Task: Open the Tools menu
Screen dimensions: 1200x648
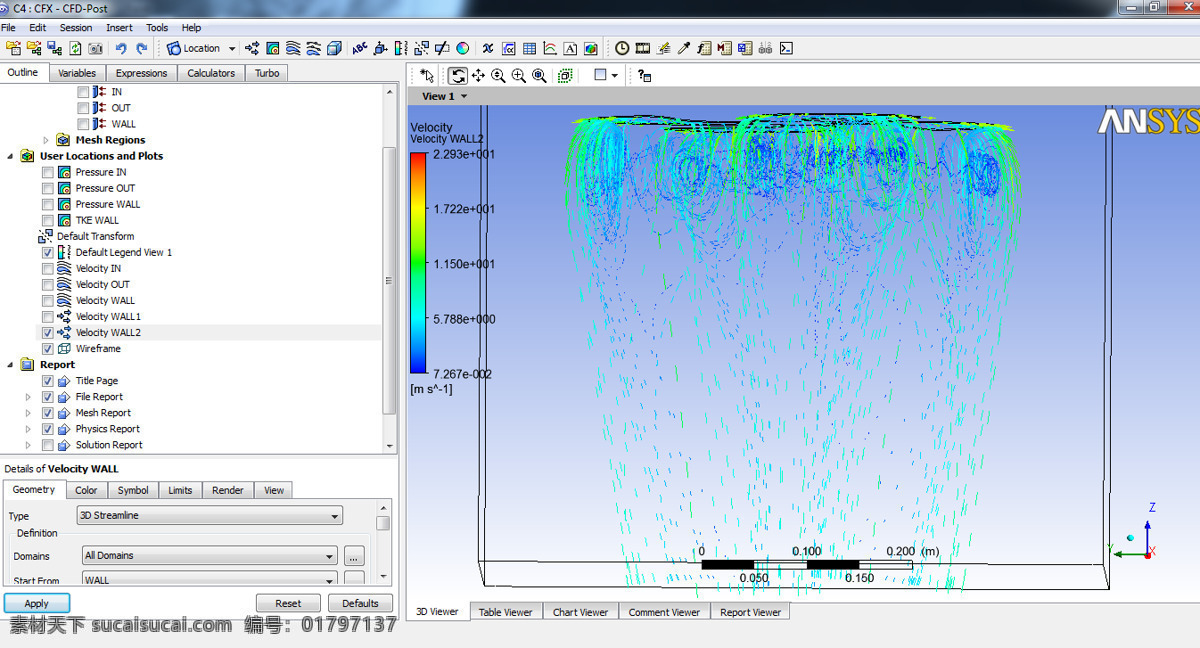Action: click(x=157, y=28)
